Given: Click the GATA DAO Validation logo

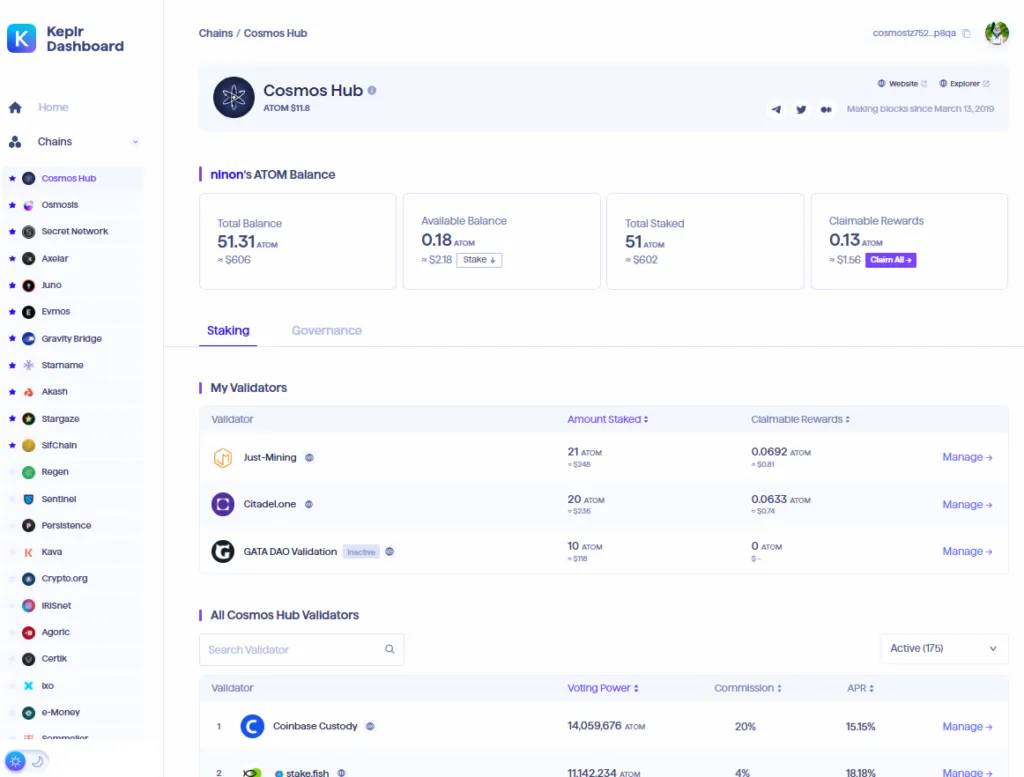Looking at the screenshot, I should [x=223, y=552].
